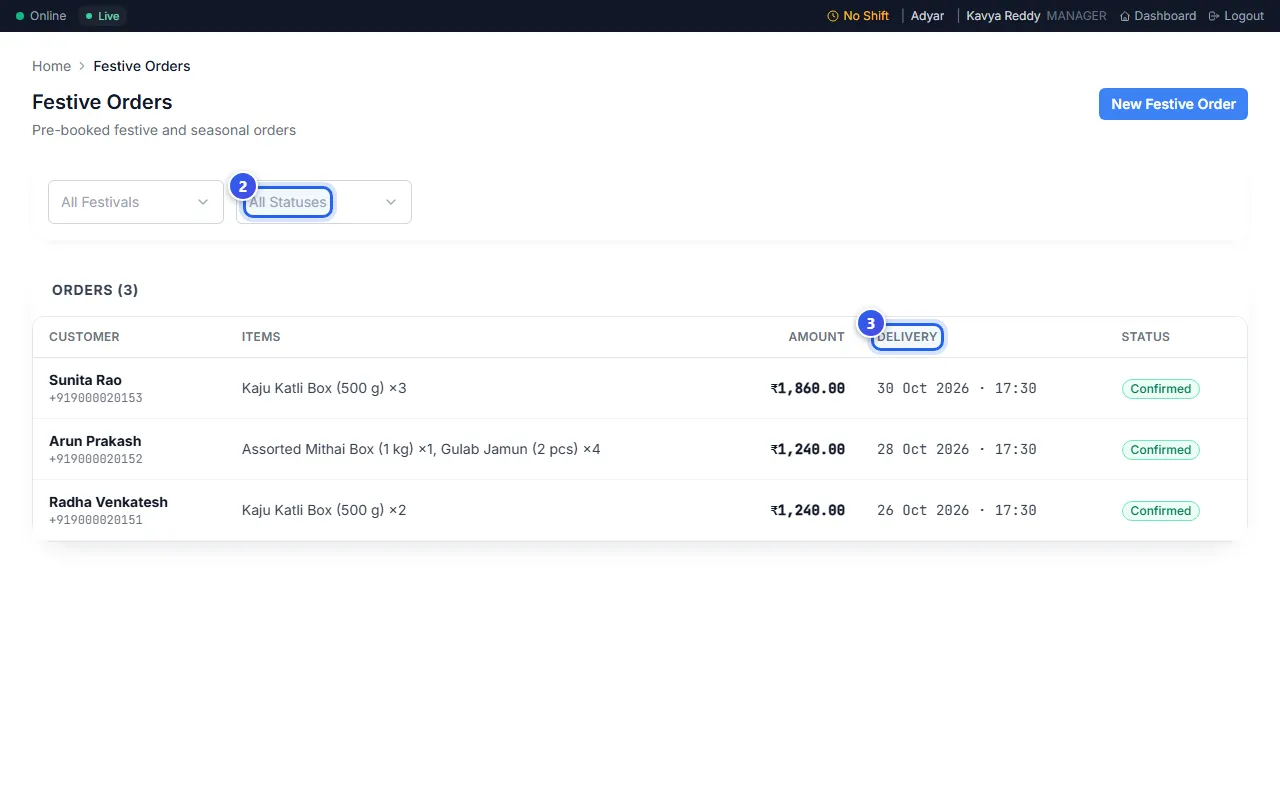Click Radha Venkatesh's Confirmed status badge
This screenshot has width=1280, height=800.
pos(1160,511)
